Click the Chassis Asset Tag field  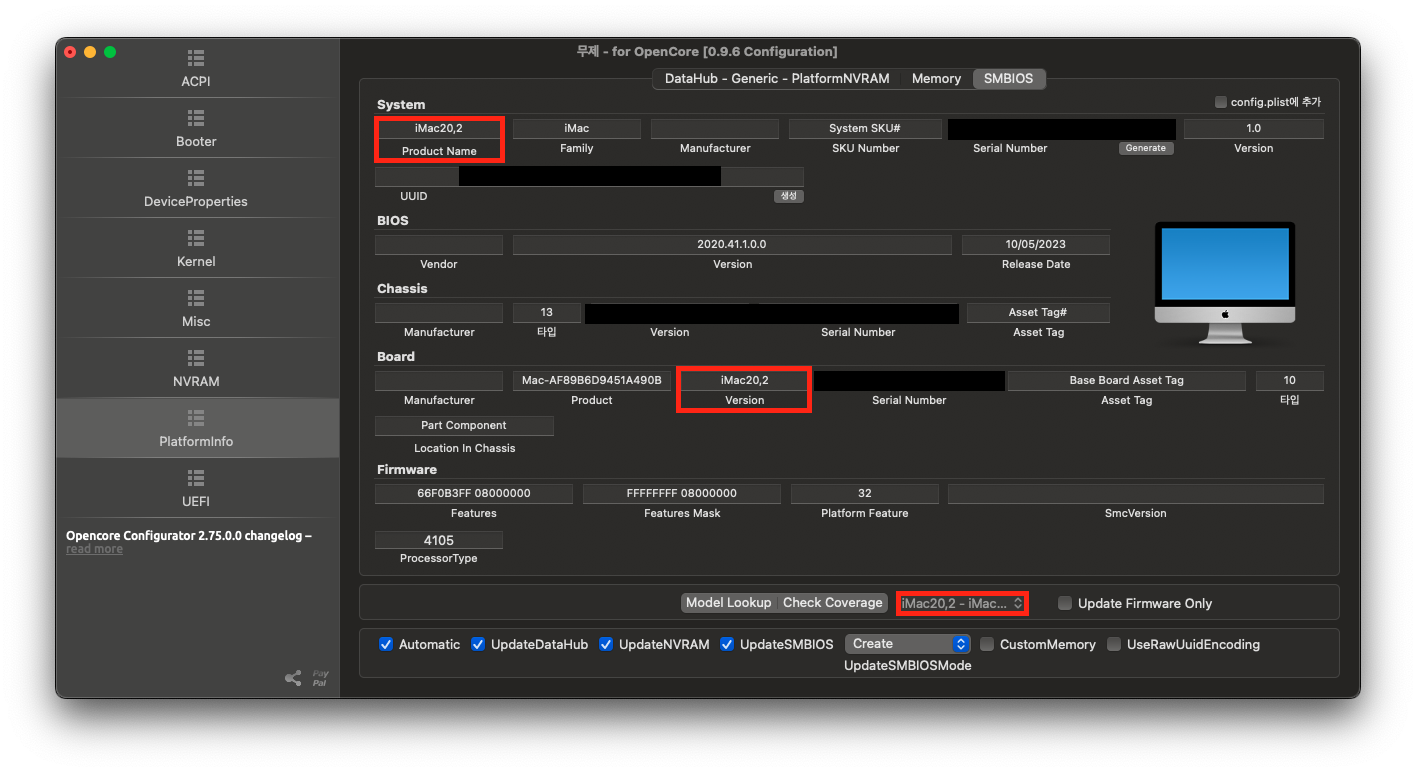pyautogui.click(x=1038, y=312)
